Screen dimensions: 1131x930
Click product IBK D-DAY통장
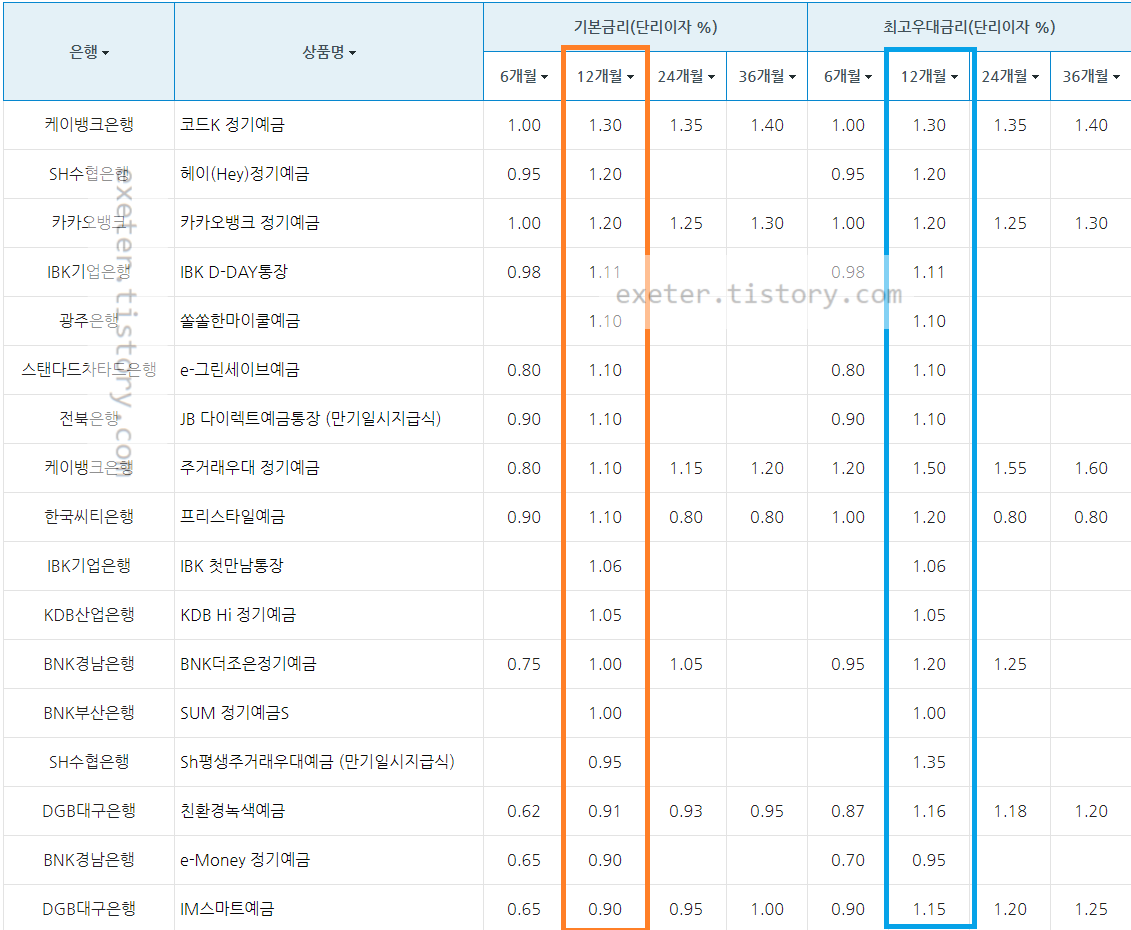coord(234,271)
